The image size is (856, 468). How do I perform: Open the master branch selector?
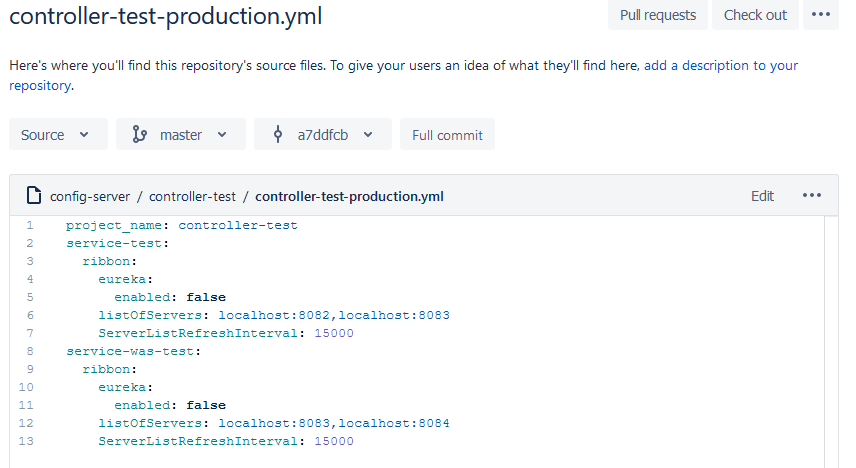(181, 134)
